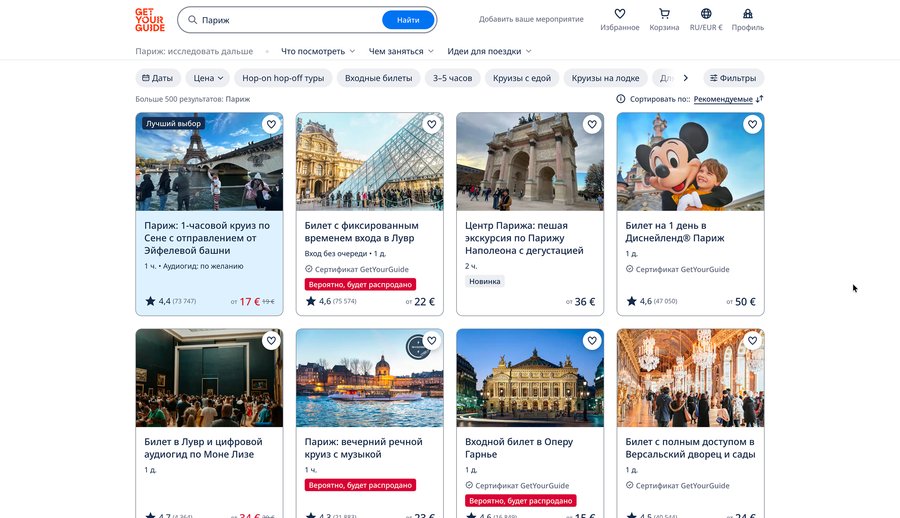This screenshot has width=900, height=518.
Task: Open the Фильтры button
Action: [x=734, y=78]
